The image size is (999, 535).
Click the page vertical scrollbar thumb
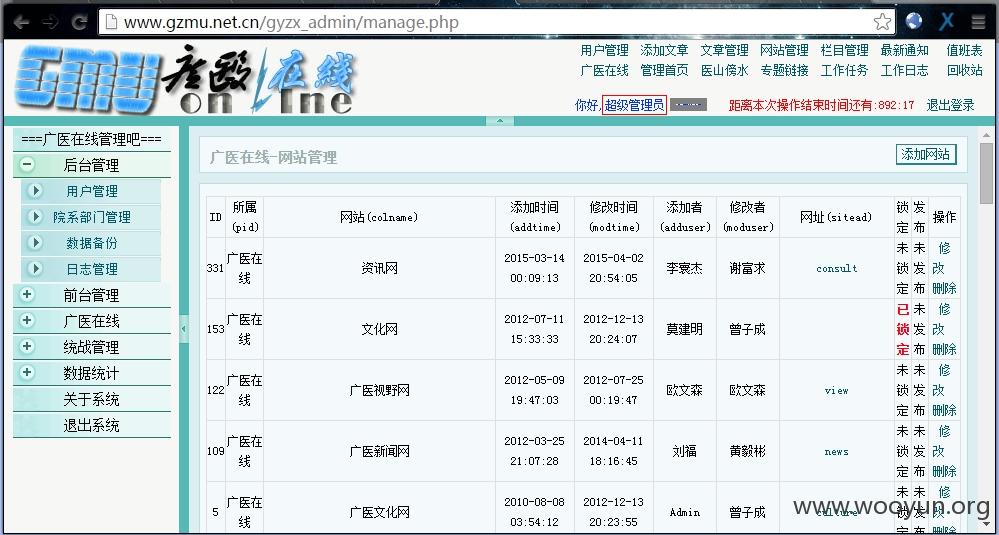pyautogui.click(x=986, y=173)
